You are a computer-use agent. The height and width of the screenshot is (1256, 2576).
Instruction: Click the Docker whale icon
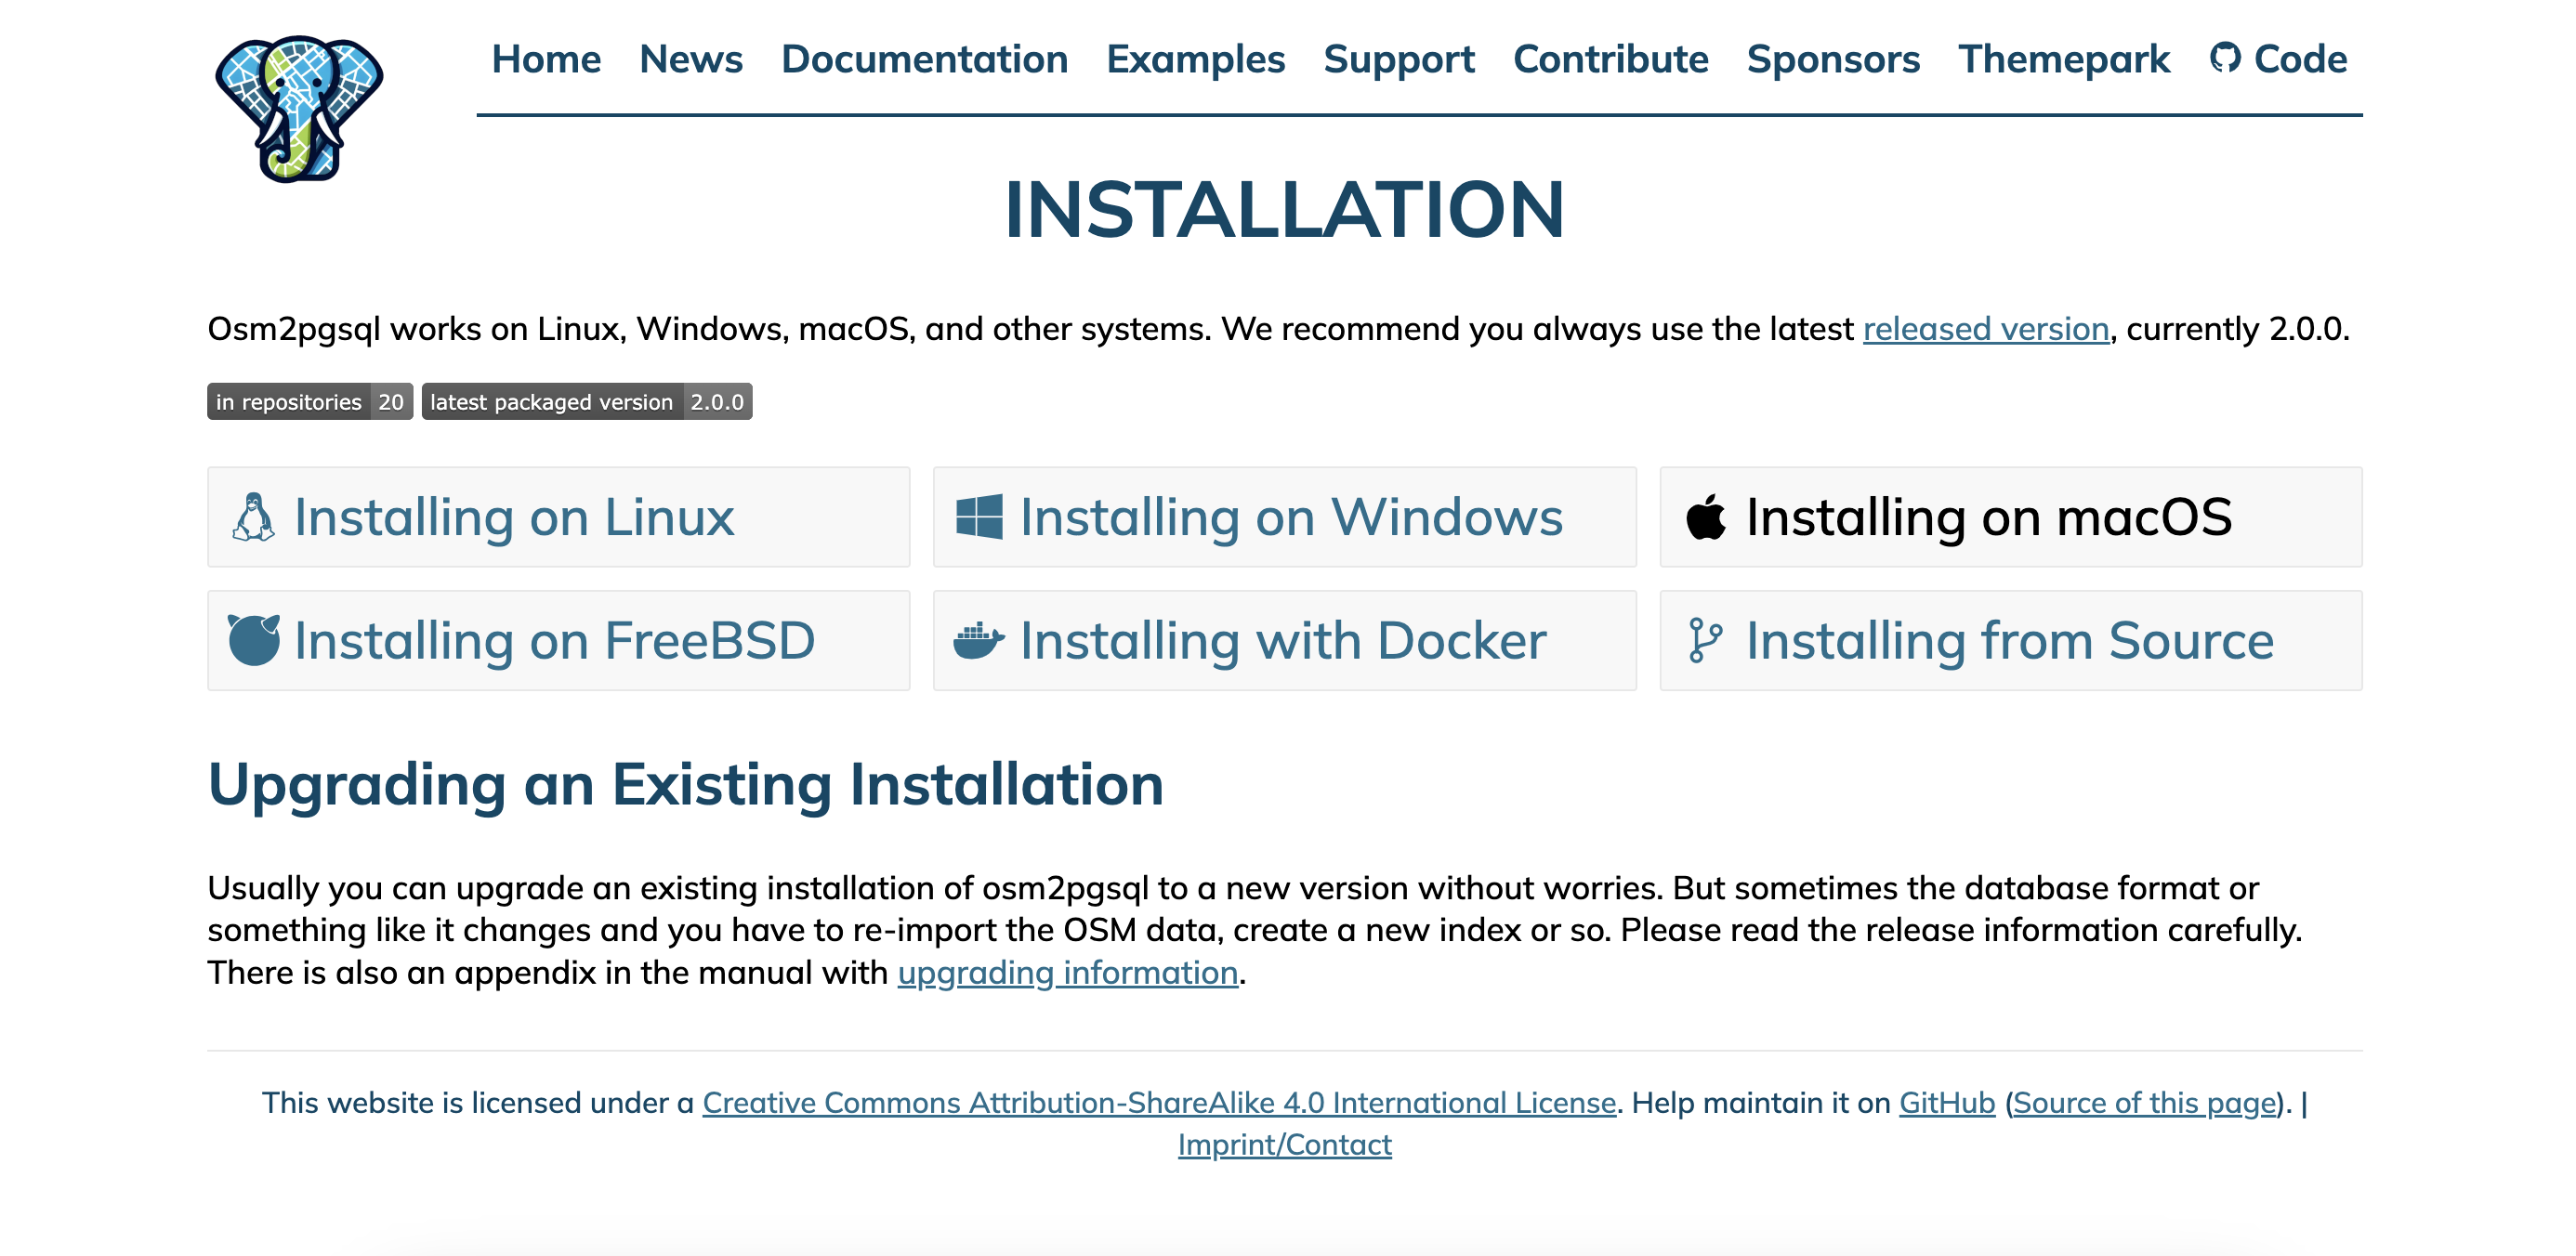pyautogui.click(x=978, y=640)
